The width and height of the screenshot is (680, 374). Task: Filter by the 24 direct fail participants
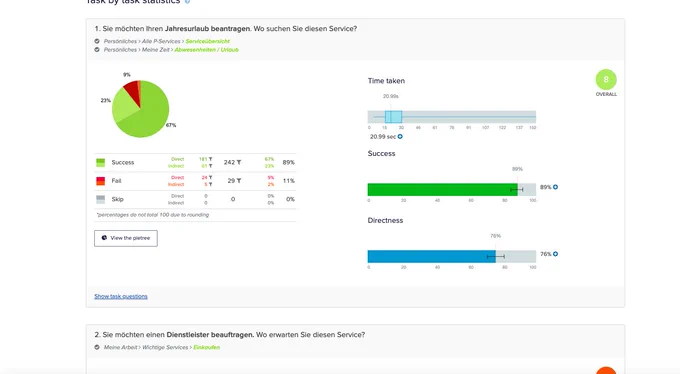pos(211,177)
